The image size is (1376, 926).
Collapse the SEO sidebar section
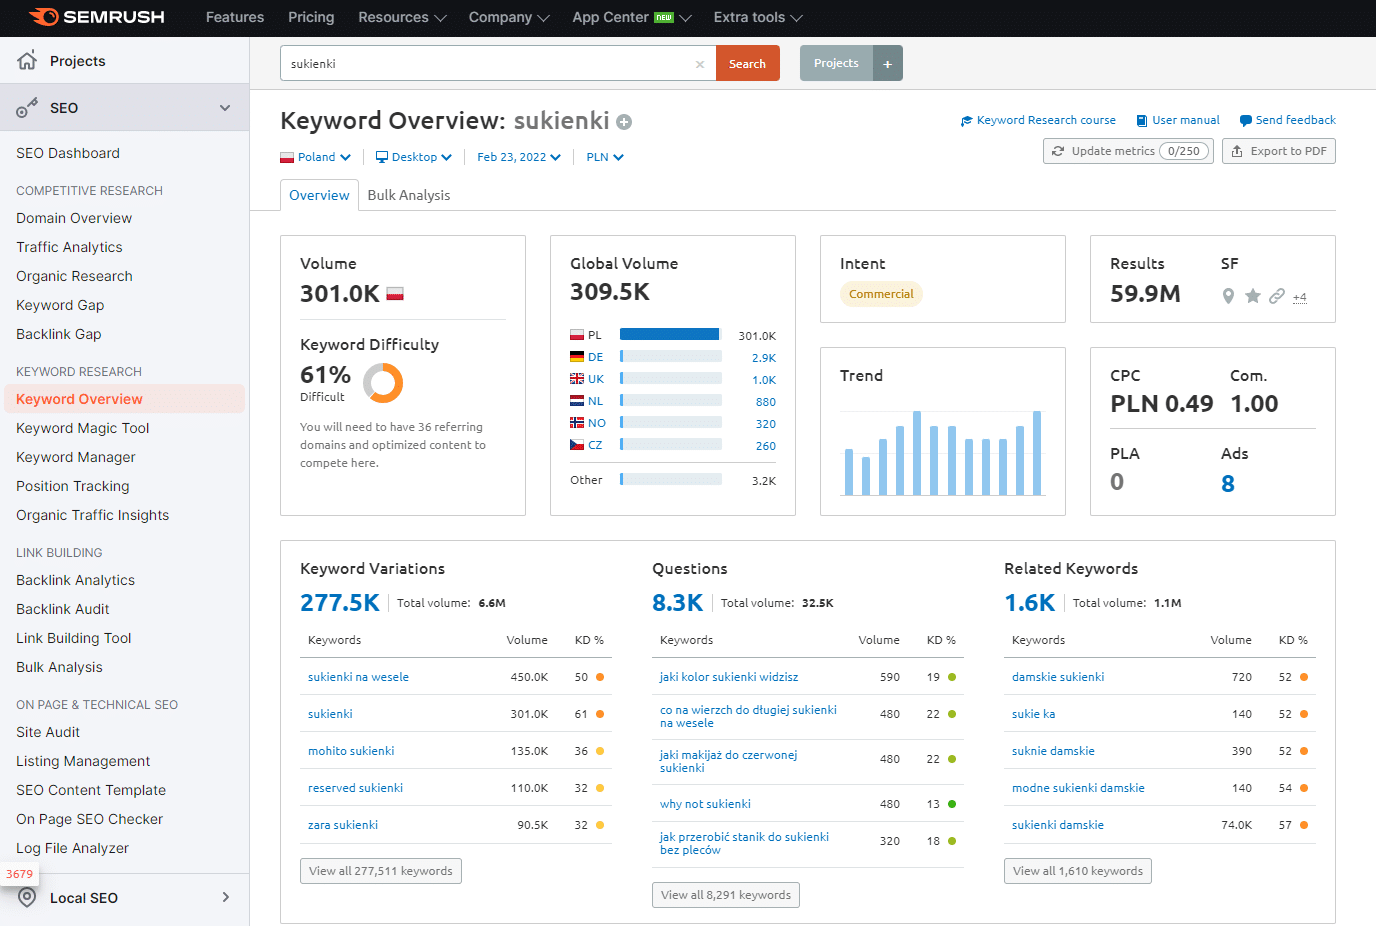point(225,108)
